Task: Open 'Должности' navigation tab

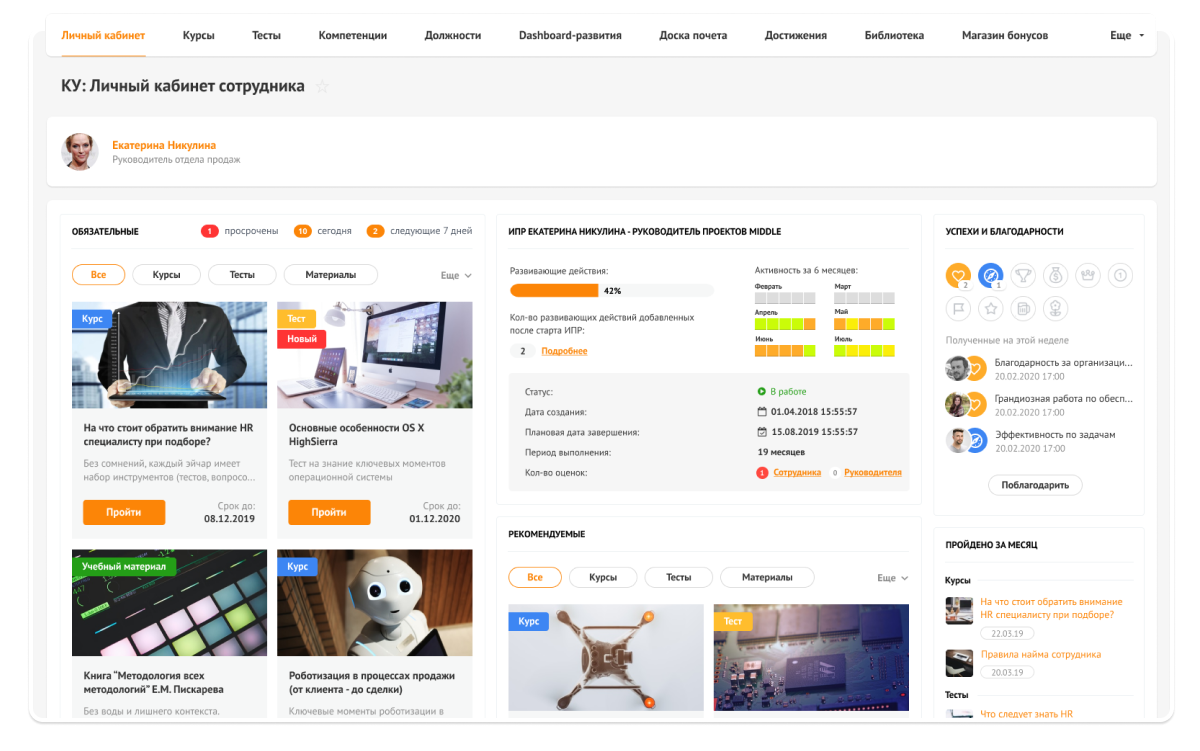Action: pos(452,35)
